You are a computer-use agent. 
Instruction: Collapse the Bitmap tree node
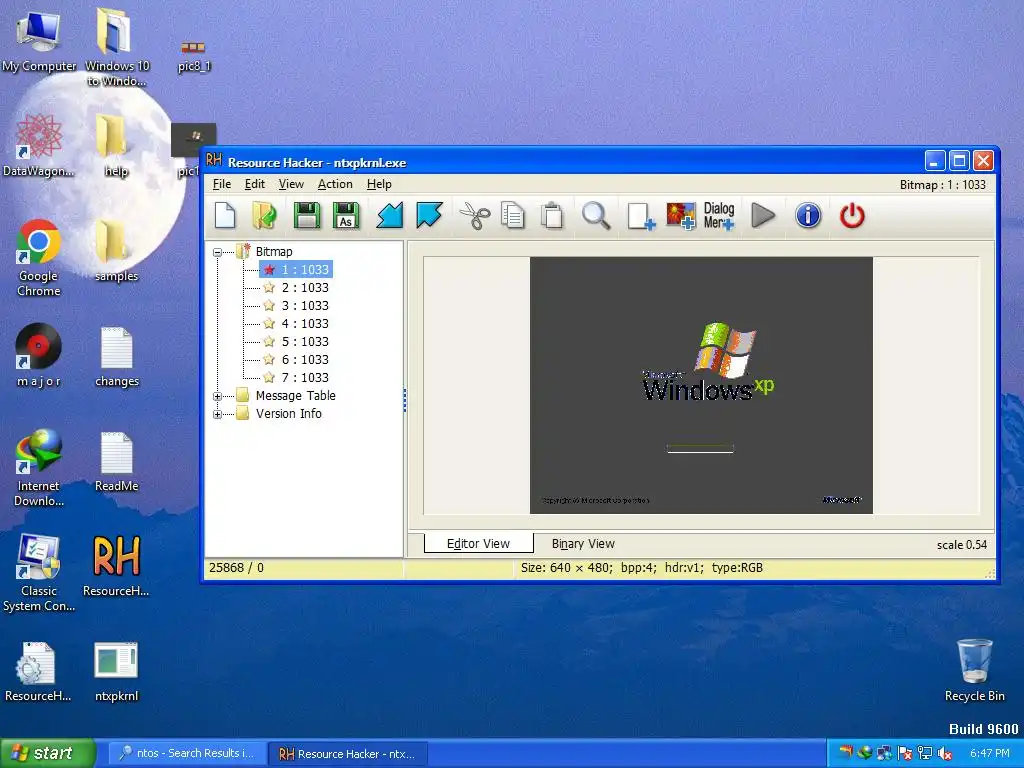[x=217, y=252]
